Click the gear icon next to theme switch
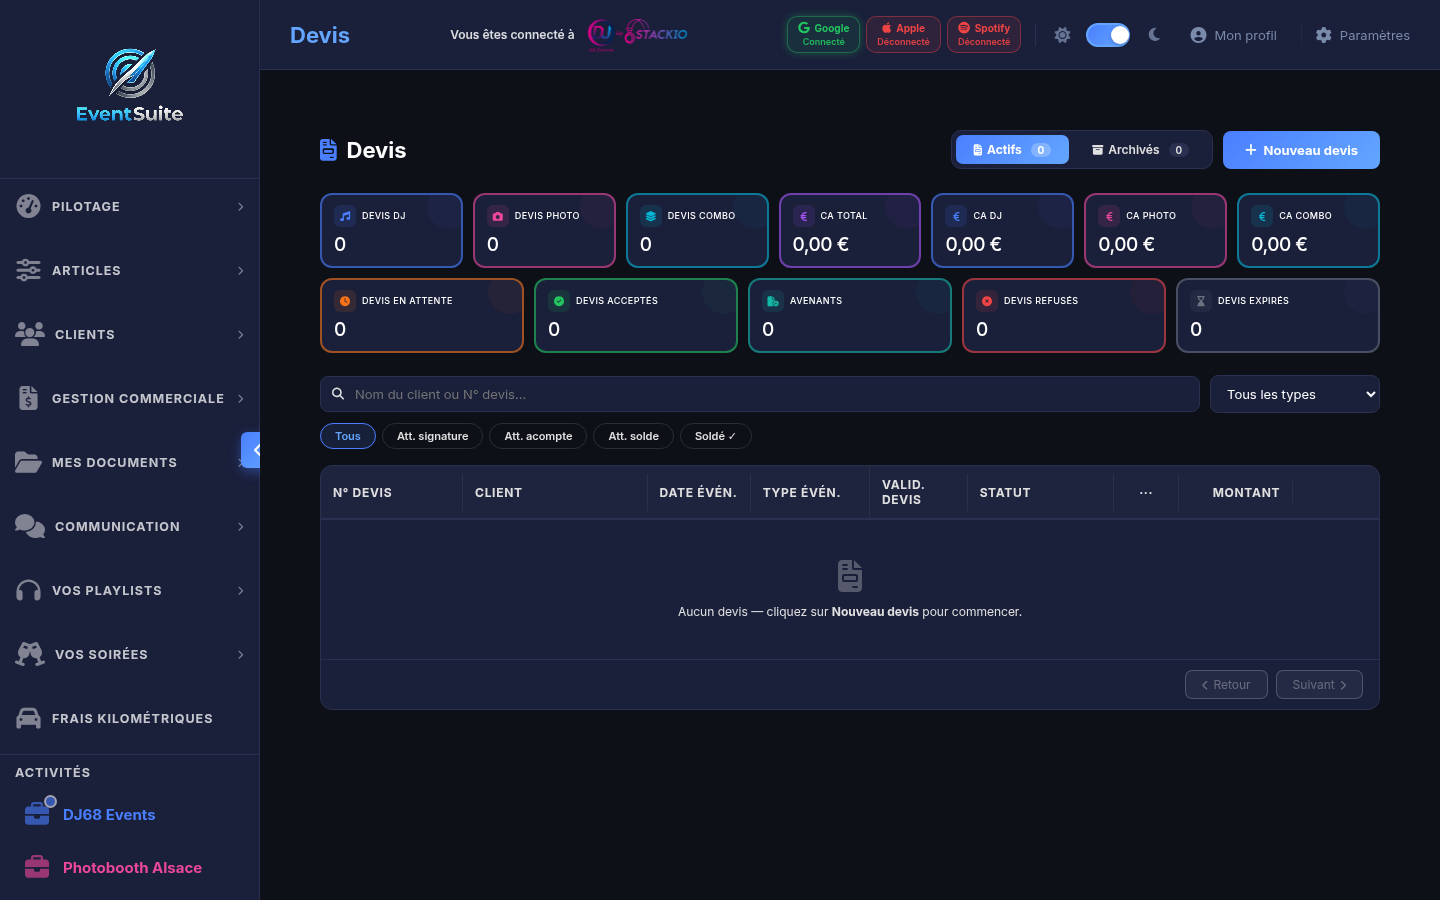 [1062, 34]
